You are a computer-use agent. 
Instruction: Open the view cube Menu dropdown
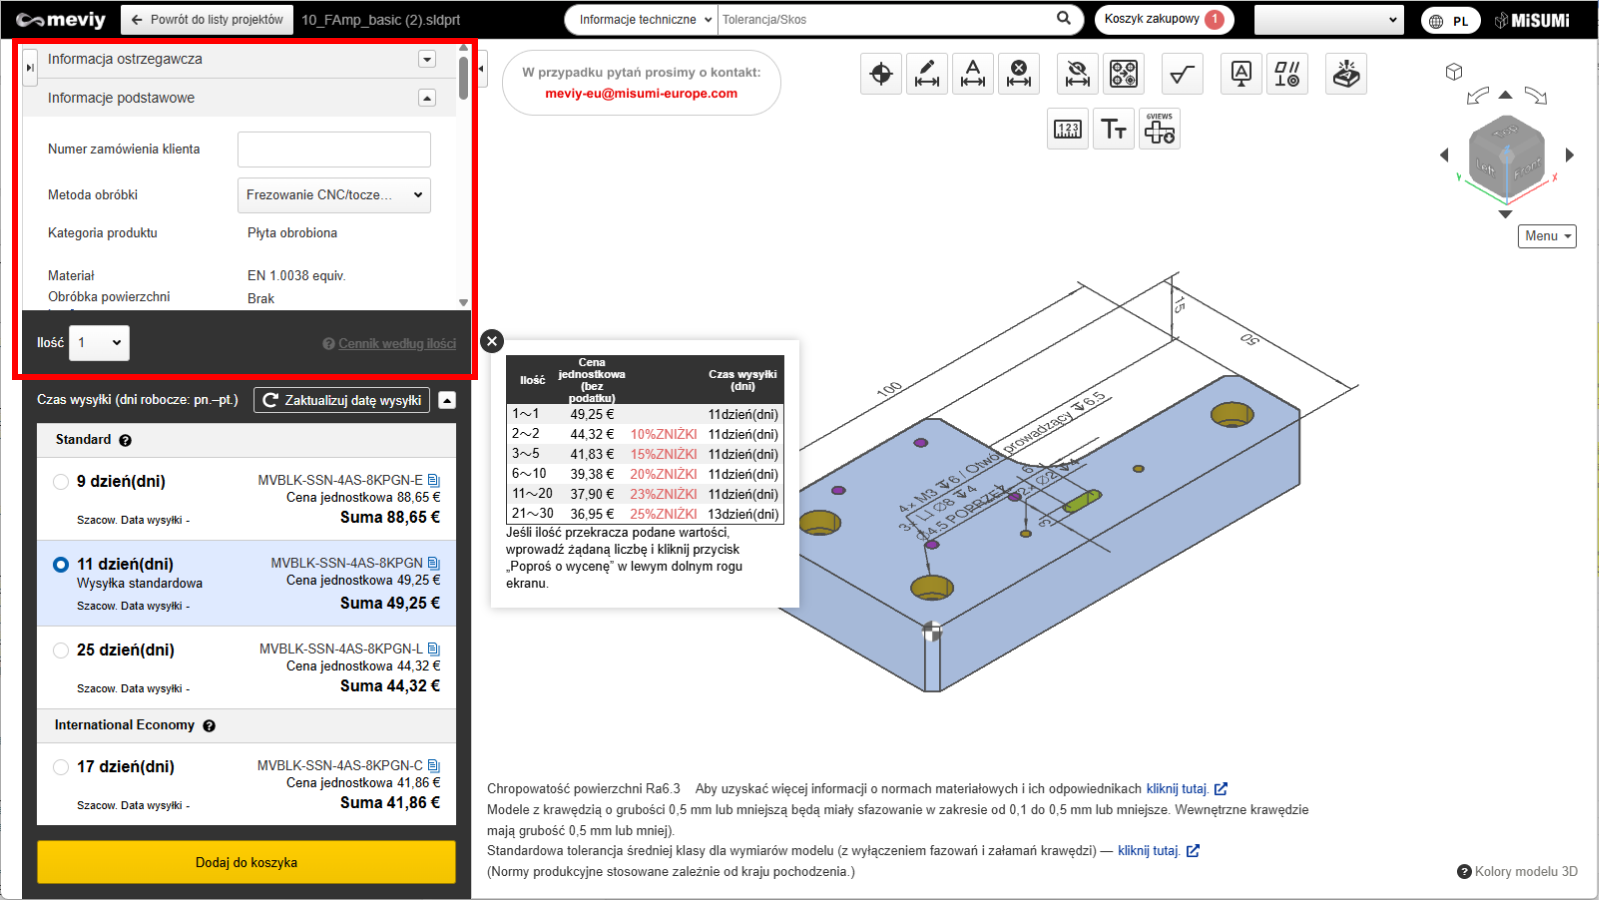click(x=1547, y=236)
